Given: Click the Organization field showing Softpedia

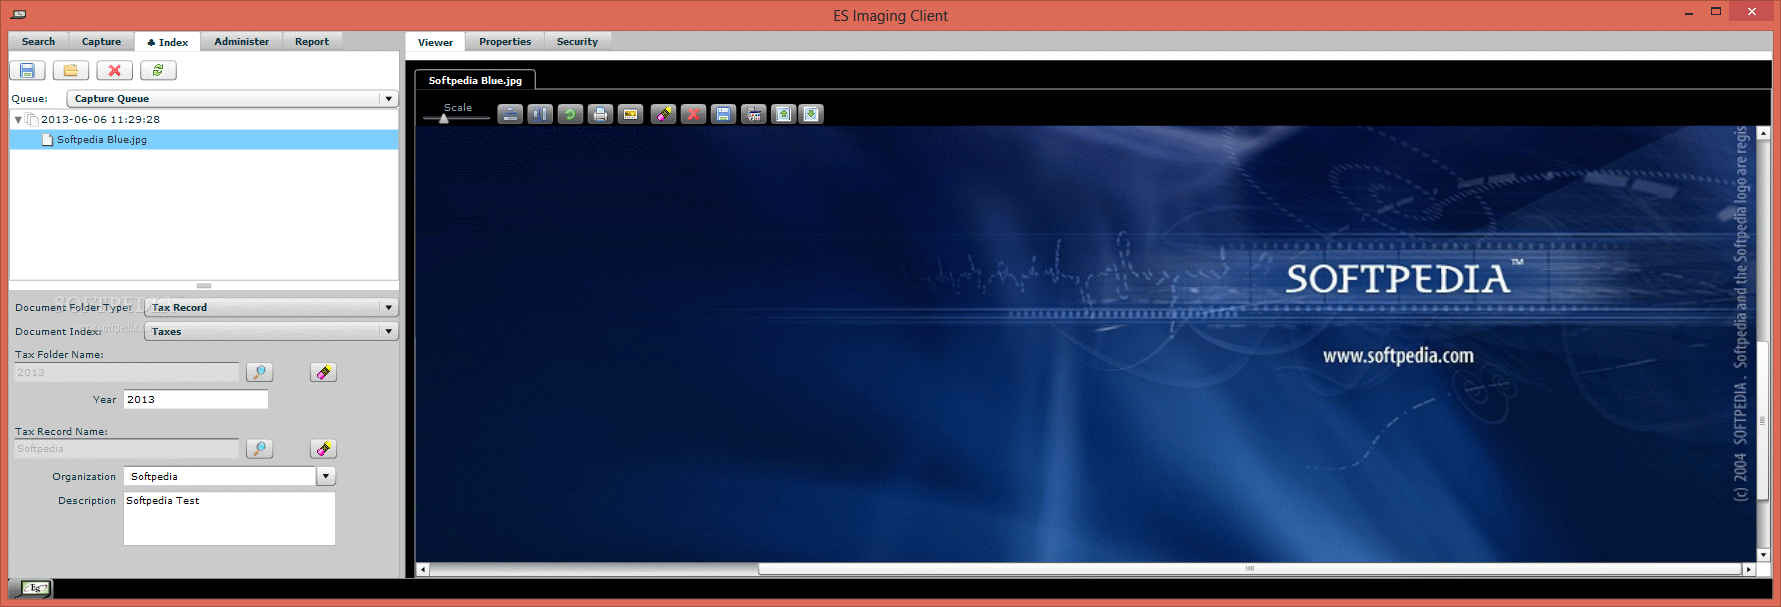Looking at the screenshot, I should coord(220,476).
